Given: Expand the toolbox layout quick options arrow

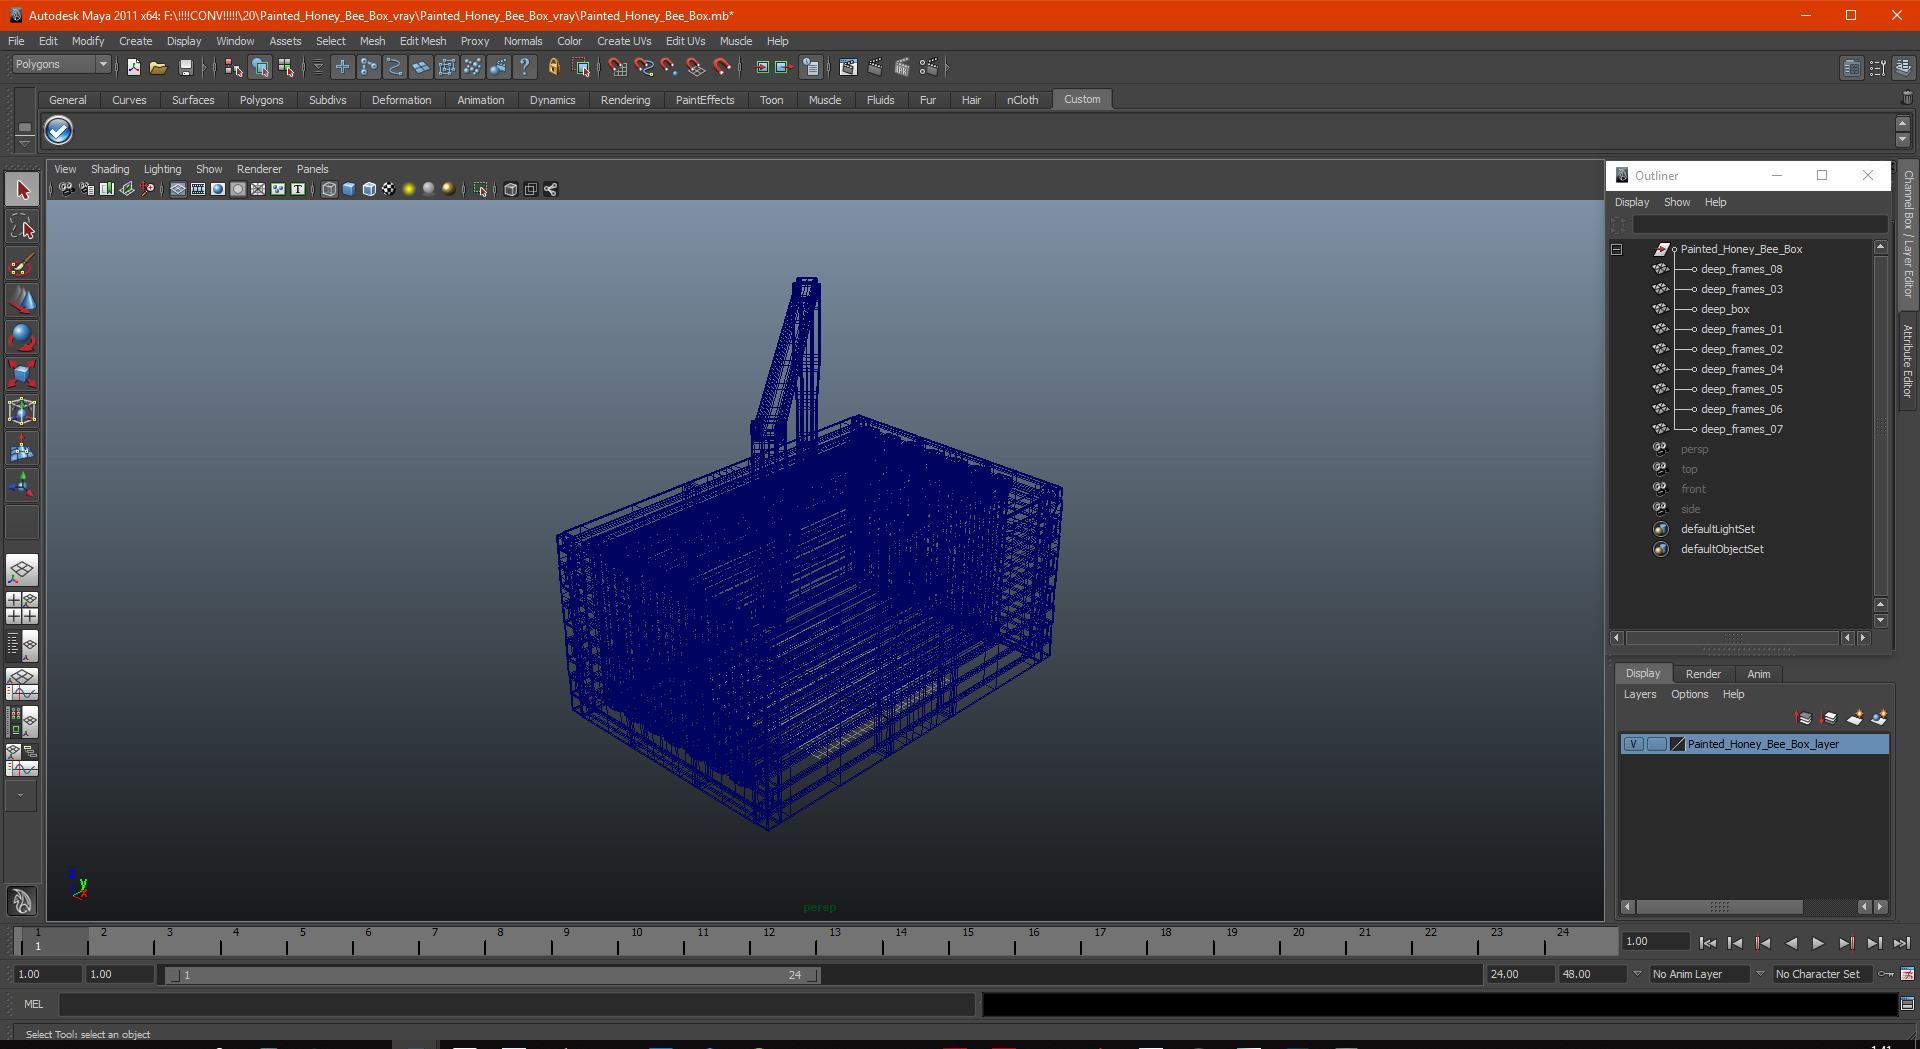Looking at the screenshot, I should (x=21, y=796).
